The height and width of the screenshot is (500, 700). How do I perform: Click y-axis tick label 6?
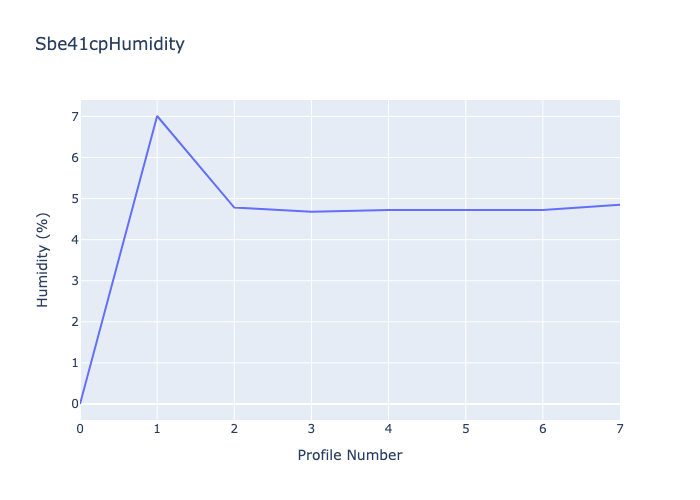(74, 158)
